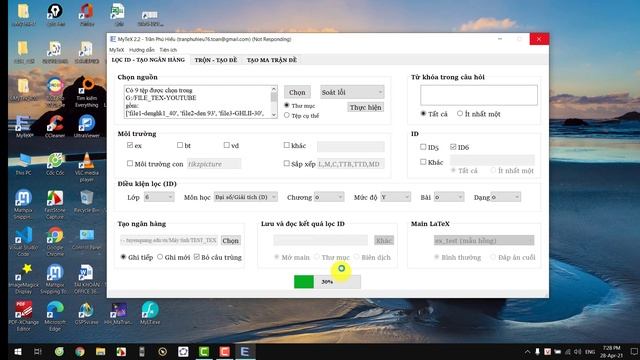Viewport: 640px width, 360px height.
Task: Switch to 'TRỘN - TẠO ĐỀ' tab
Action: pyautogui.click(x=216, y=60)
